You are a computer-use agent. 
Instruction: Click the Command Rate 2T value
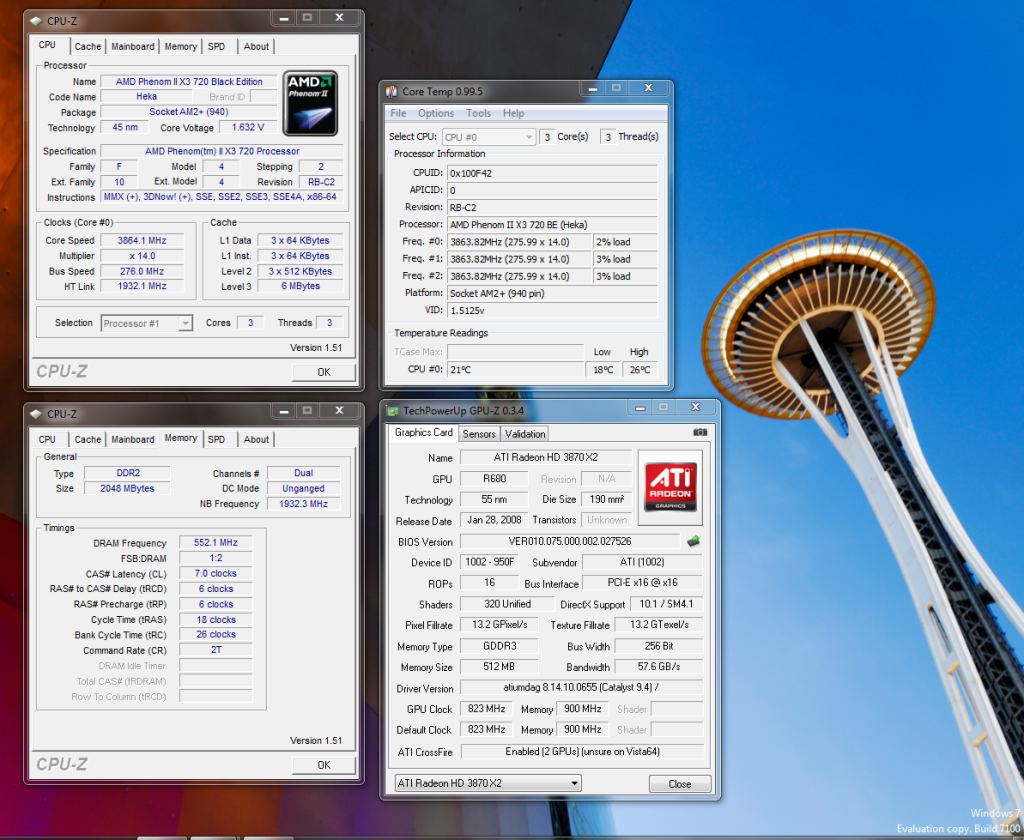[x=216, y=650]
